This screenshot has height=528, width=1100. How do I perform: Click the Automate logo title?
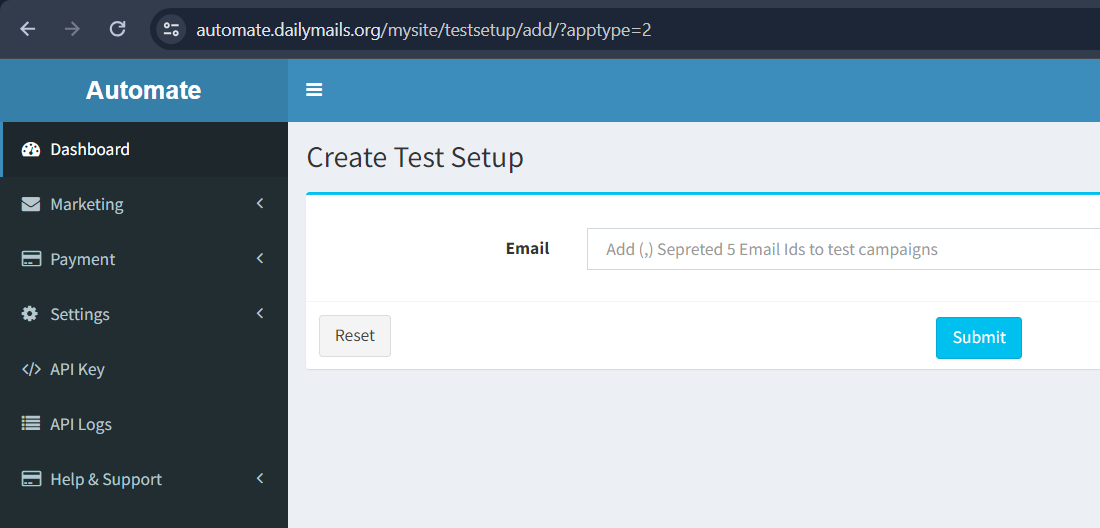(x=143, y=90)
